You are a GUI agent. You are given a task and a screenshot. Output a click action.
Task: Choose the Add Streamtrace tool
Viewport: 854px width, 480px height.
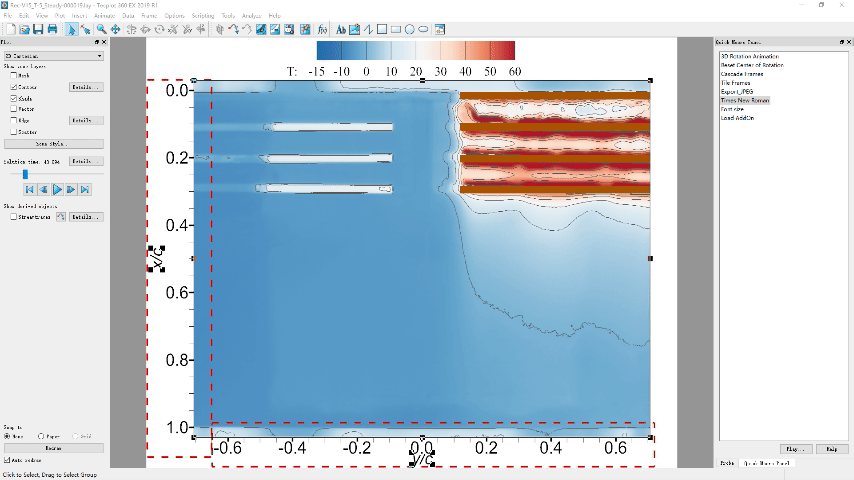pos(234,29)
